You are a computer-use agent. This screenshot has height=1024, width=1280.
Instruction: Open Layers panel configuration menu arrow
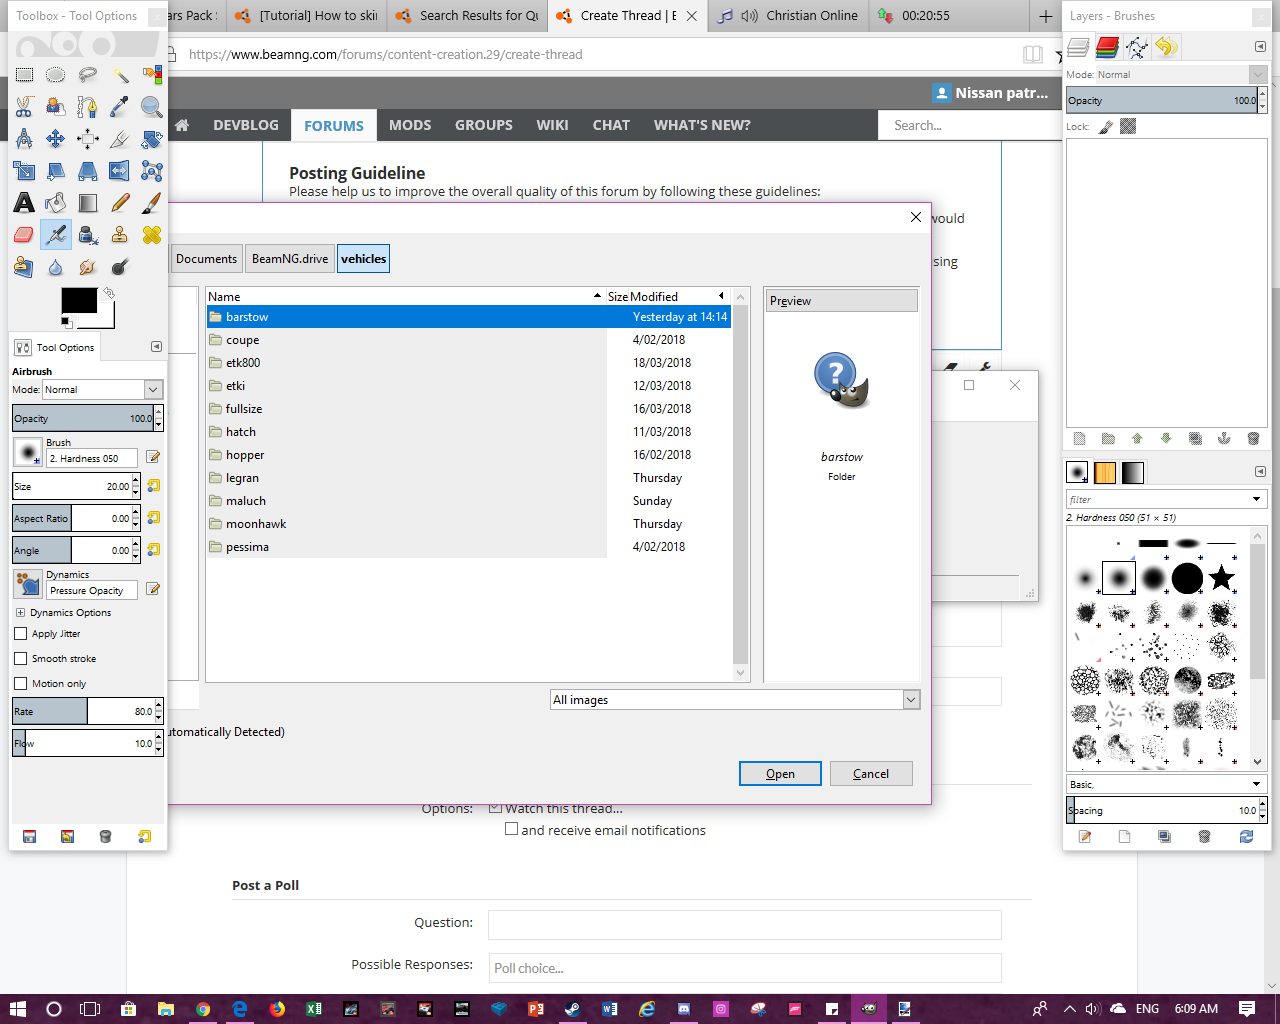(1260, 47)
